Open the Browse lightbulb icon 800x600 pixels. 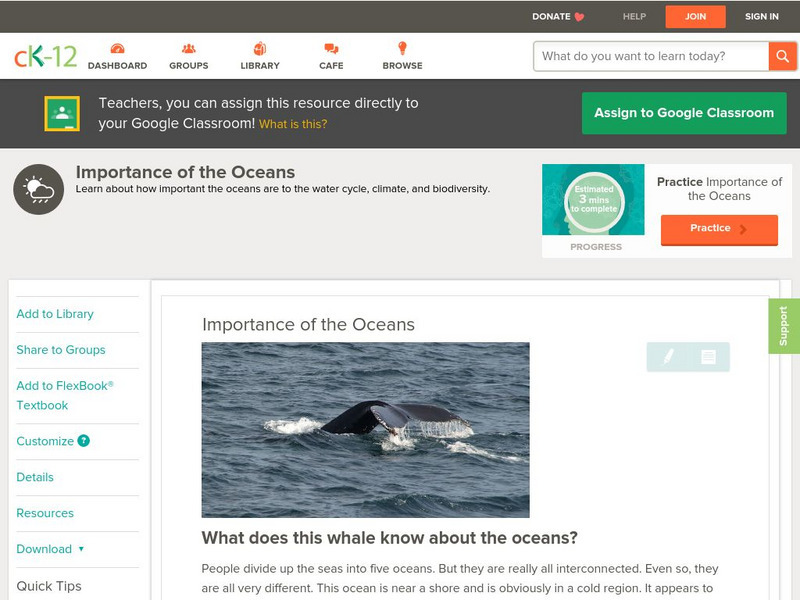click(402, 48)
